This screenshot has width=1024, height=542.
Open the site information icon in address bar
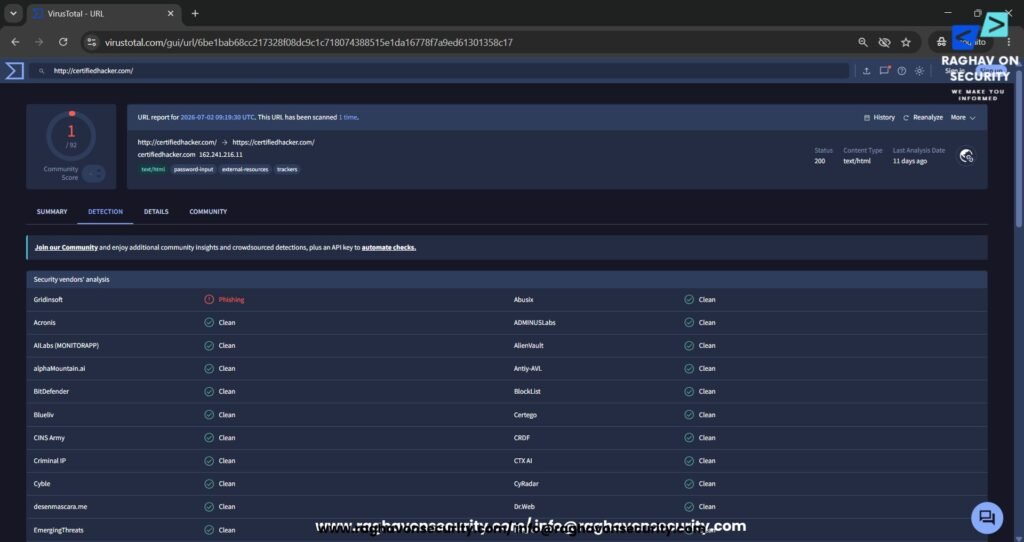point(91,42)
